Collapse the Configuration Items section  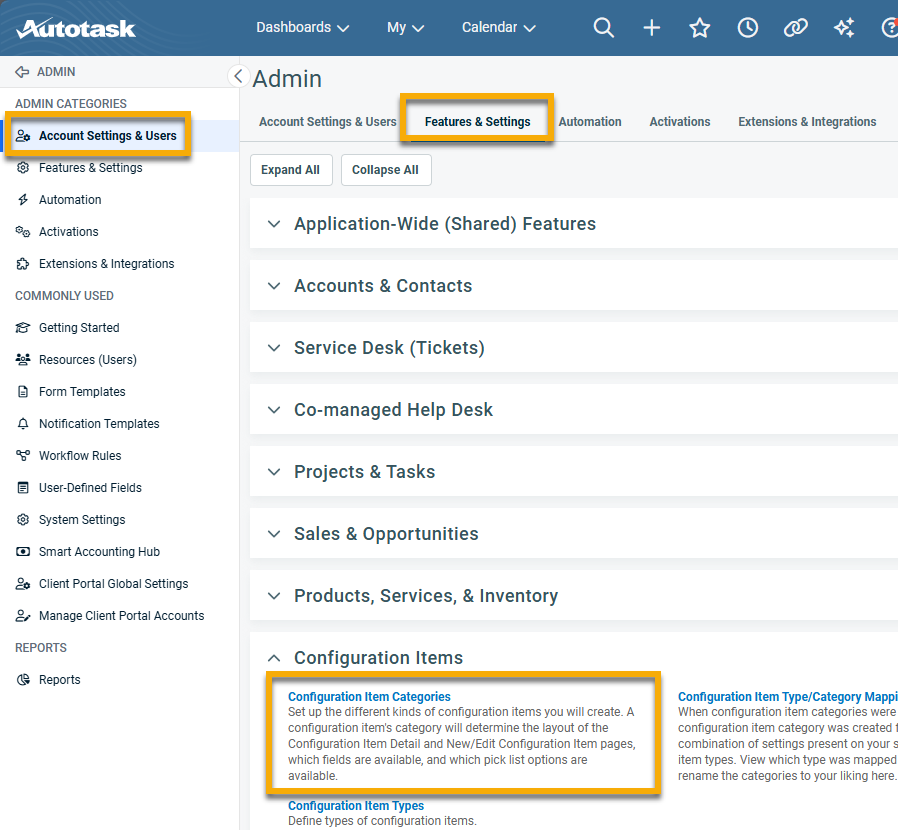click(274, 658)
